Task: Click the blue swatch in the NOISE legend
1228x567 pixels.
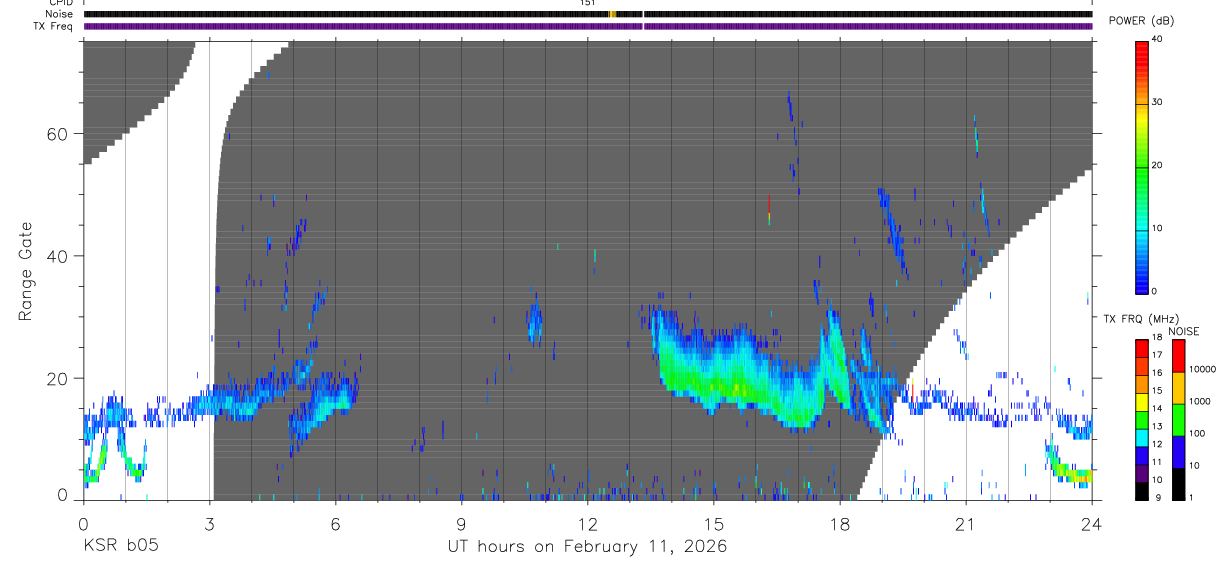Action: (1178, 451)
